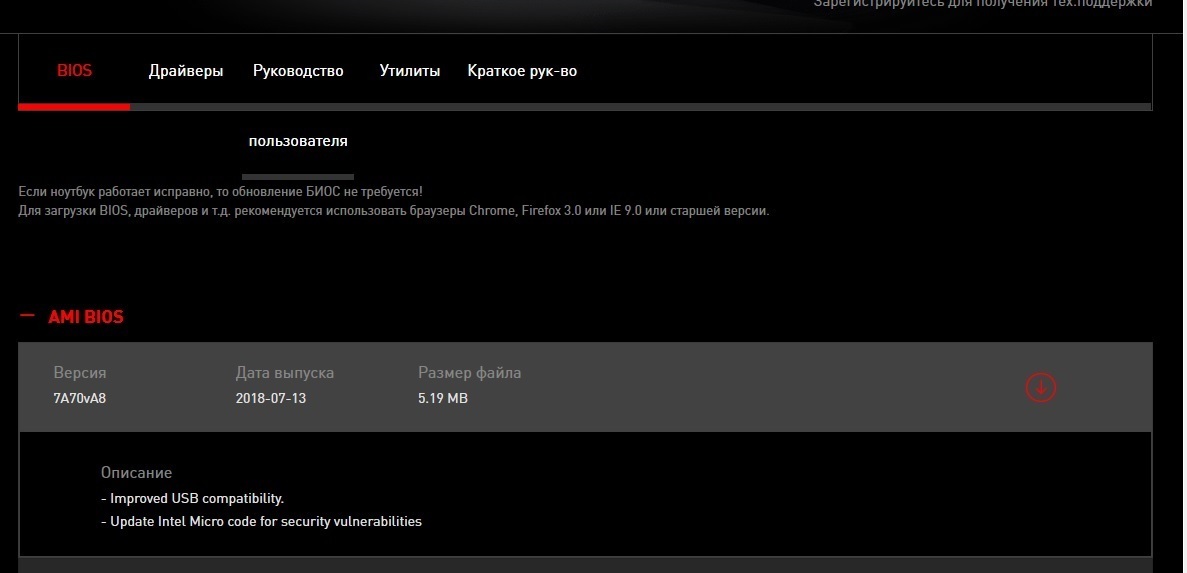The image size is (1187, 573).
Task: Collapse the AMI BIOS section minus icon
Action: click(27, 317)
